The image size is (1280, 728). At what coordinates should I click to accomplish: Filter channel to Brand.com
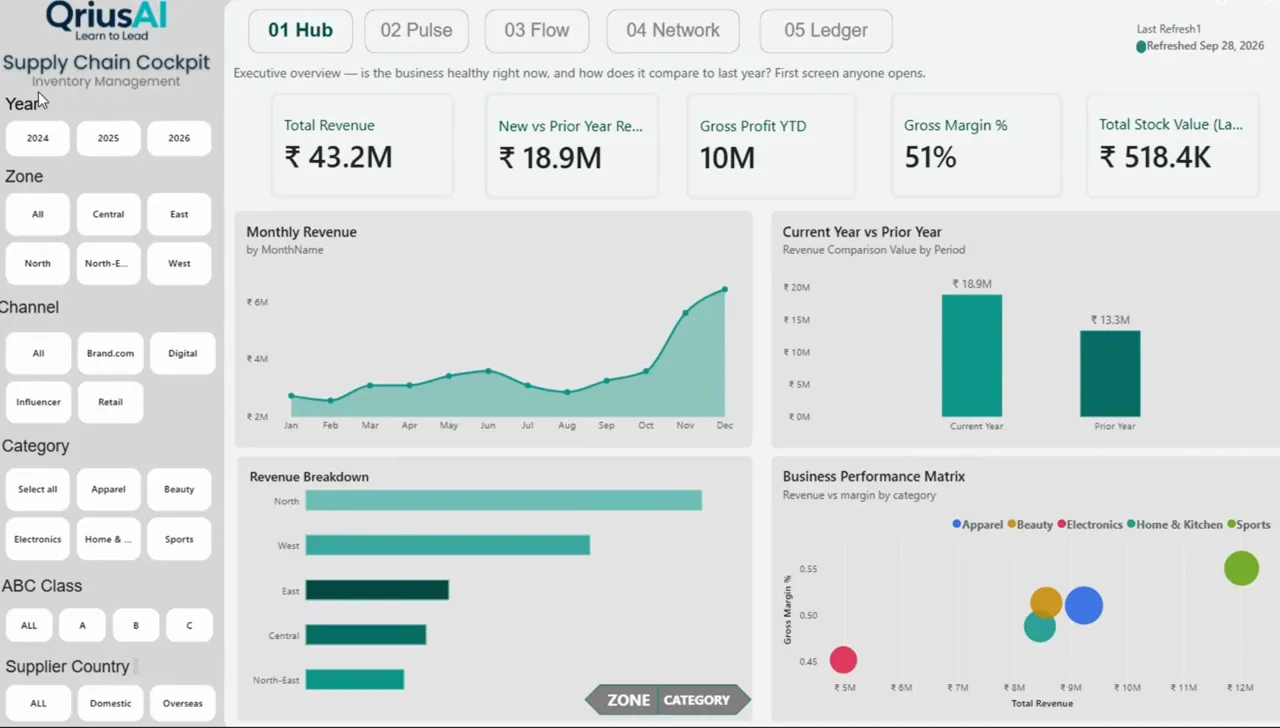(110, 353)
